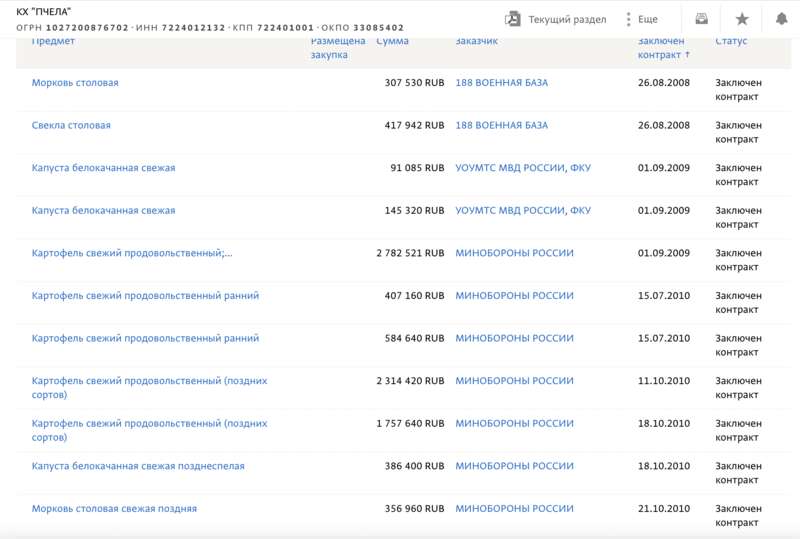Sort by 'Сумма' column header
Screen dimensions: 800x539
point(392,41)
